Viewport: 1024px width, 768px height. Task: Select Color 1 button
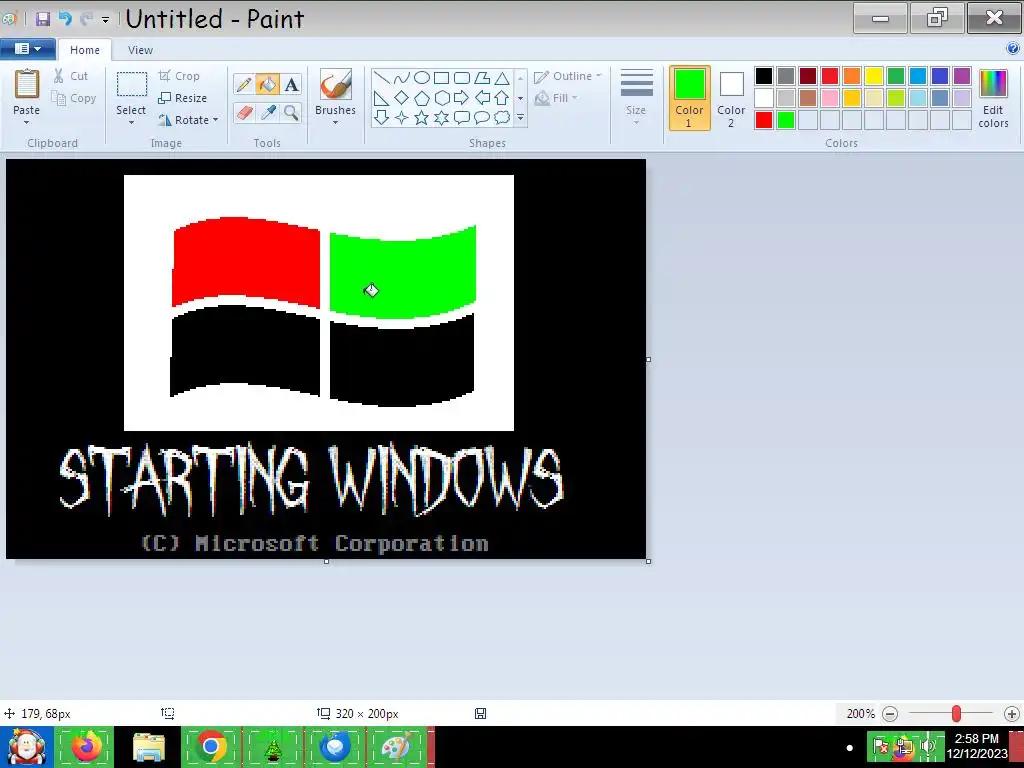pyautogui.click(x=690, y=98)
